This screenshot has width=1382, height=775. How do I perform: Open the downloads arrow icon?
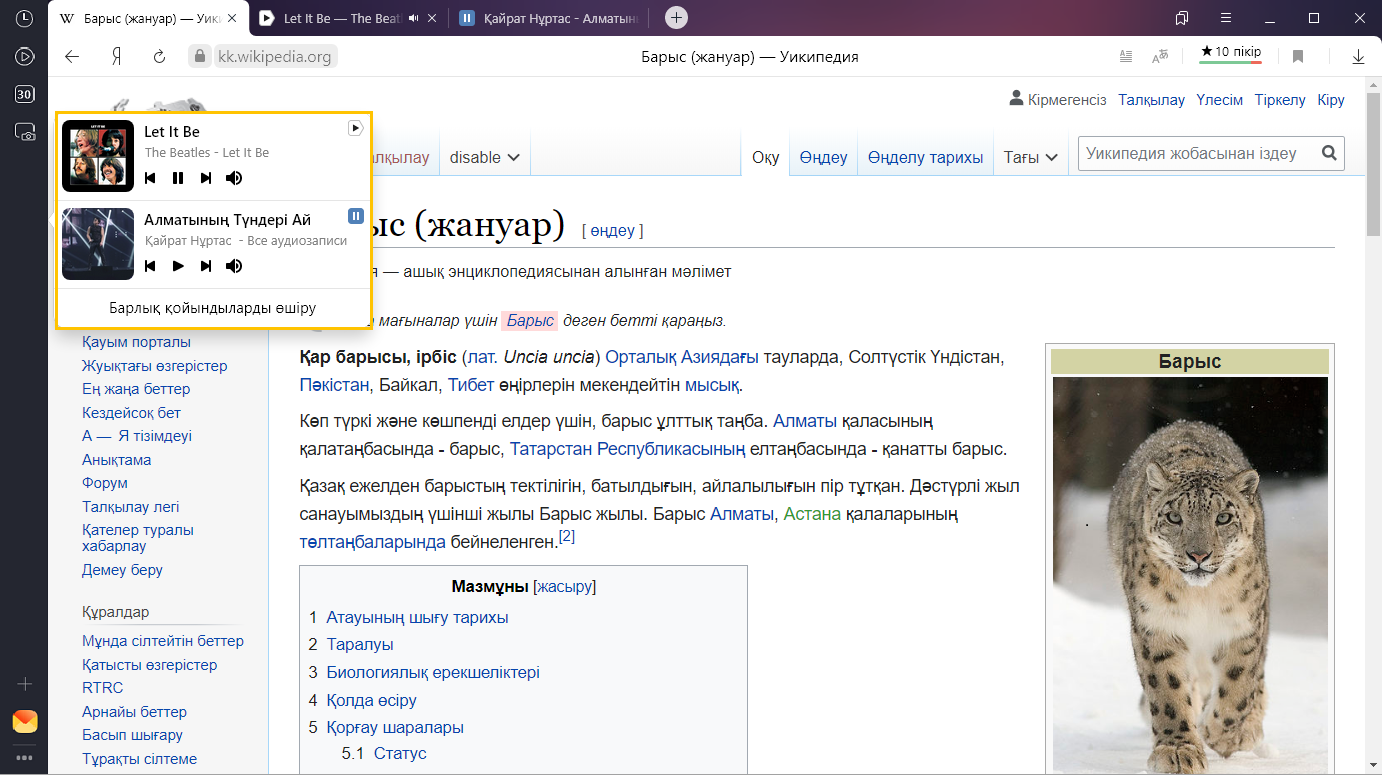point(1358,57)
